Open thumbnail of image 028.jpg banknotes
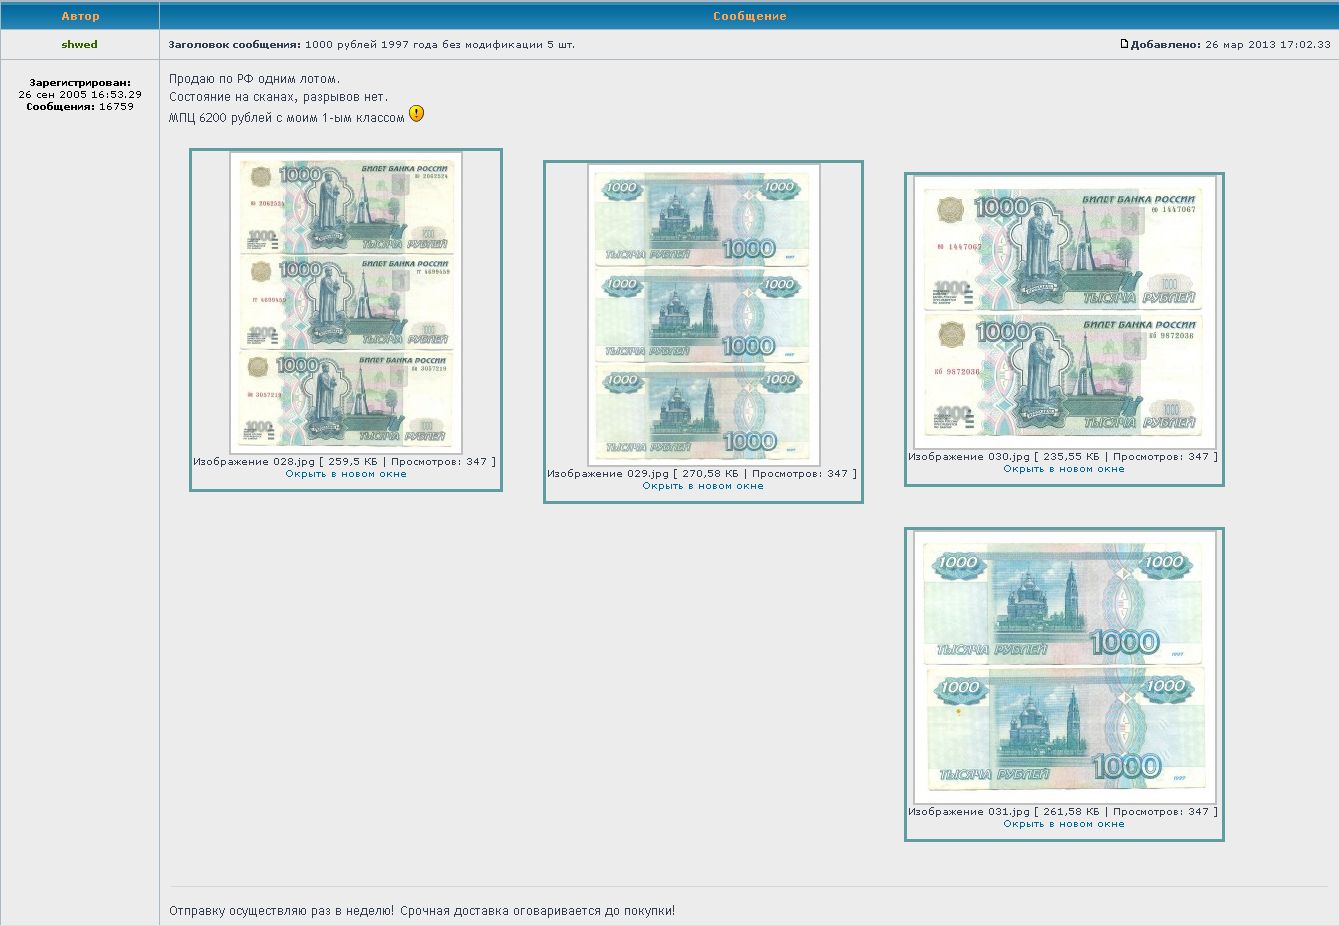Viewport: 1339px width, 926px height. coord(345,302)
